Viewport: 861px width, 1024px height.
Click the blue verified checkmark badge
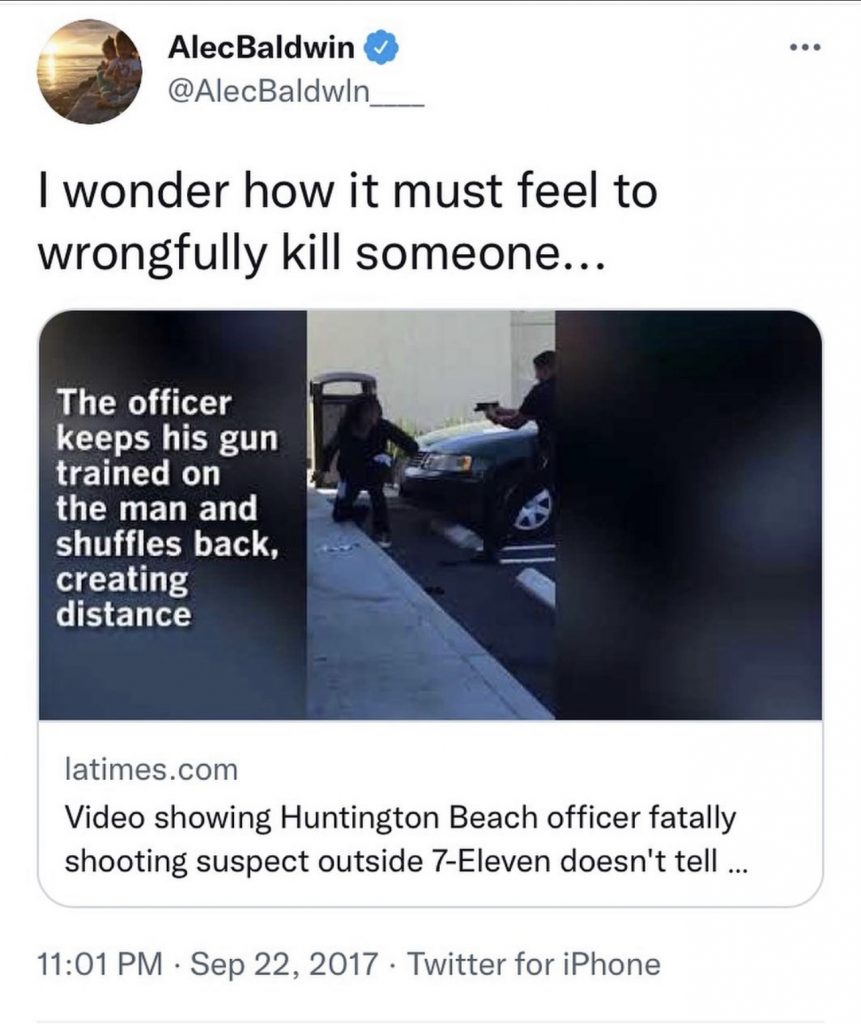(384, 48)
